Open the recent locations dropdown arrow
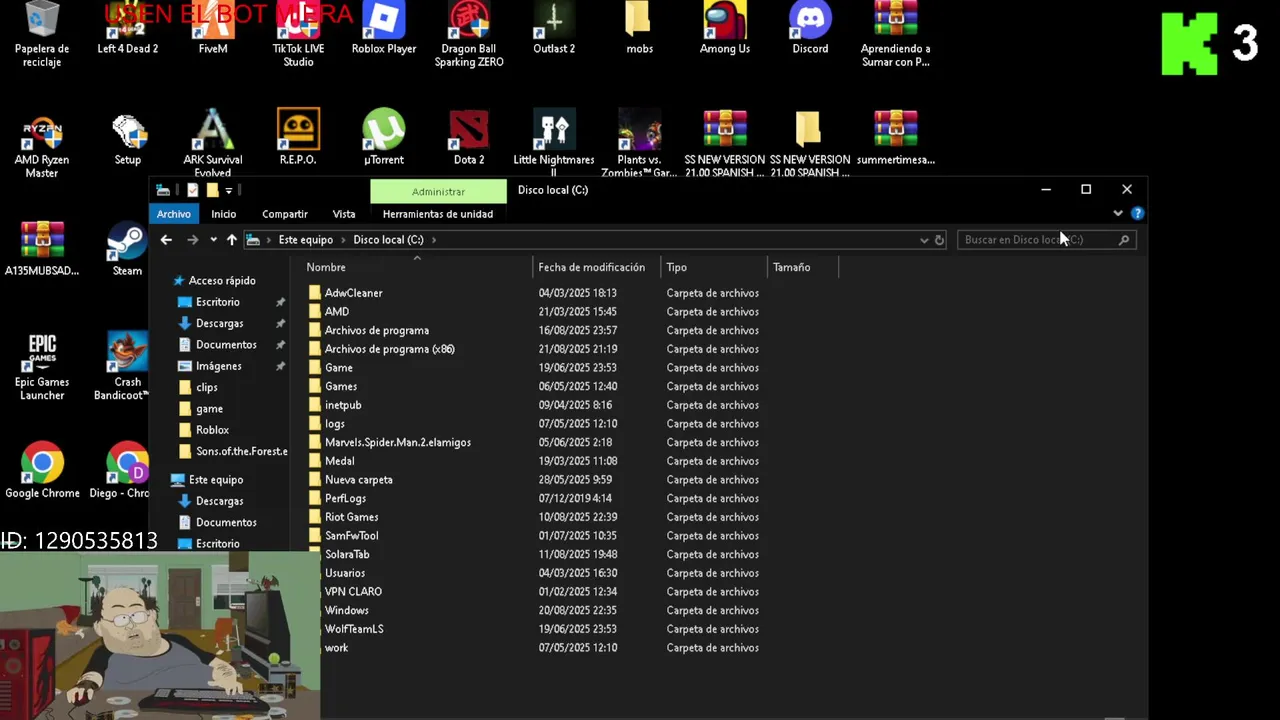The image size is (1280, 720). 213,240
